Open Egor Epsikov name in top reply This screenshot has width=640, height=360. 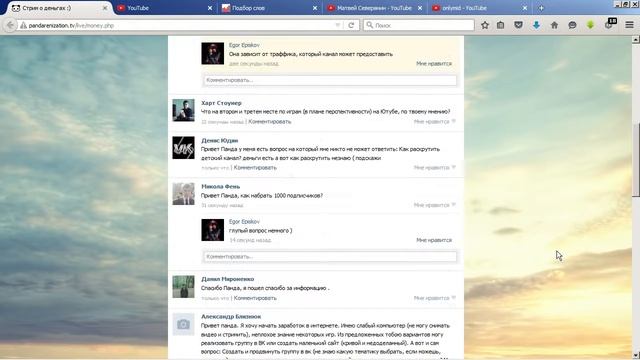click(x=244, y=45)
